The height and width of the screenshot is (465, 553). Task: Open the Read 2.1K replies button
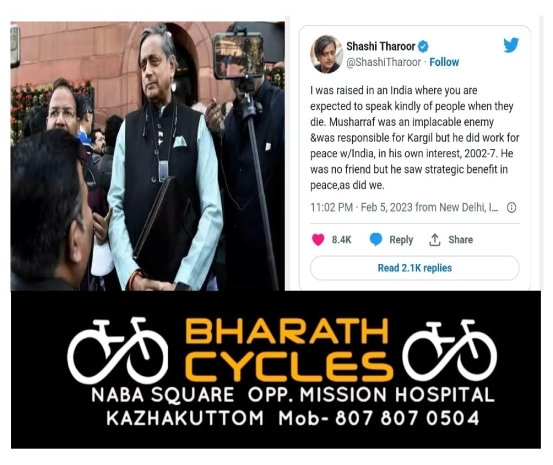click(x=414, y=268)
